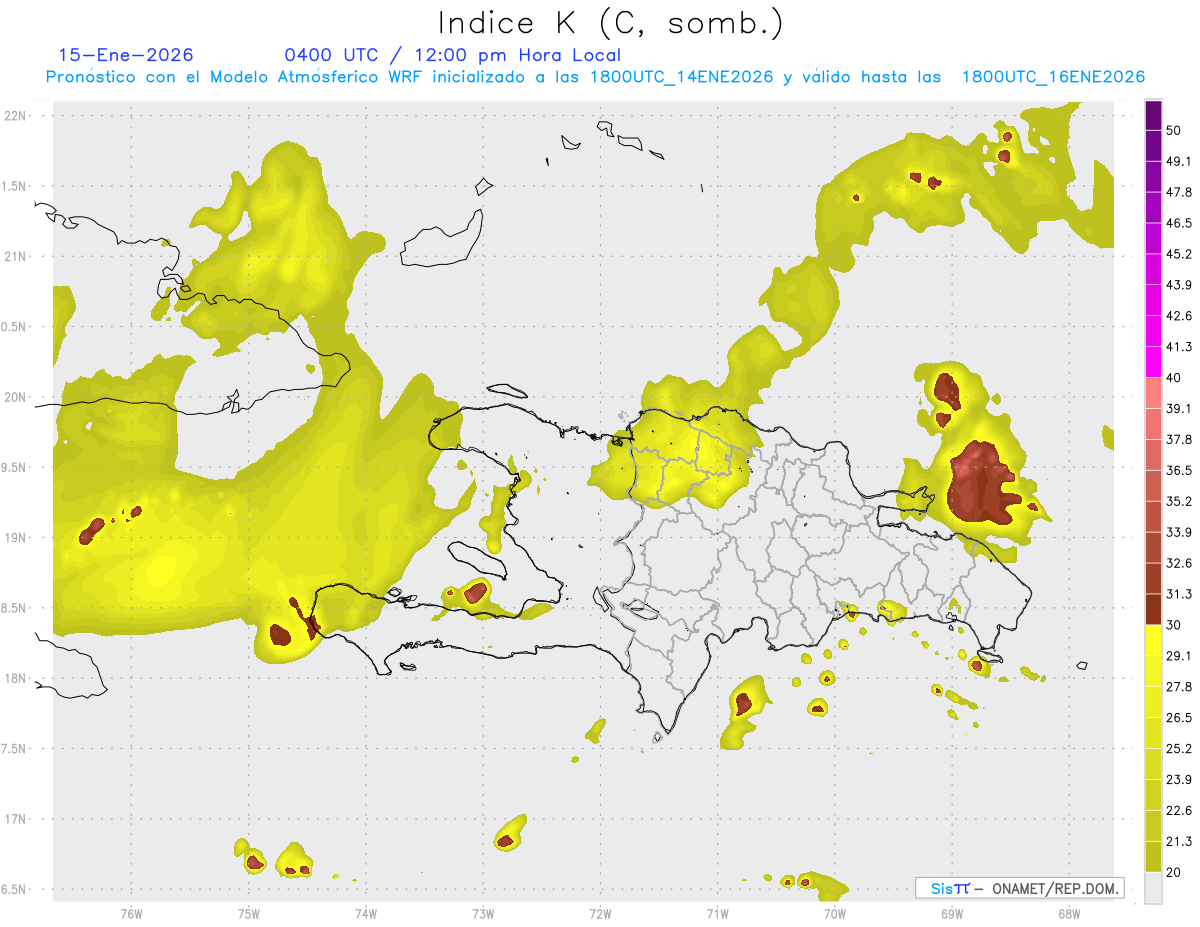Click the '18N' latitude label
1200x927 pixels.
[16, 678]
